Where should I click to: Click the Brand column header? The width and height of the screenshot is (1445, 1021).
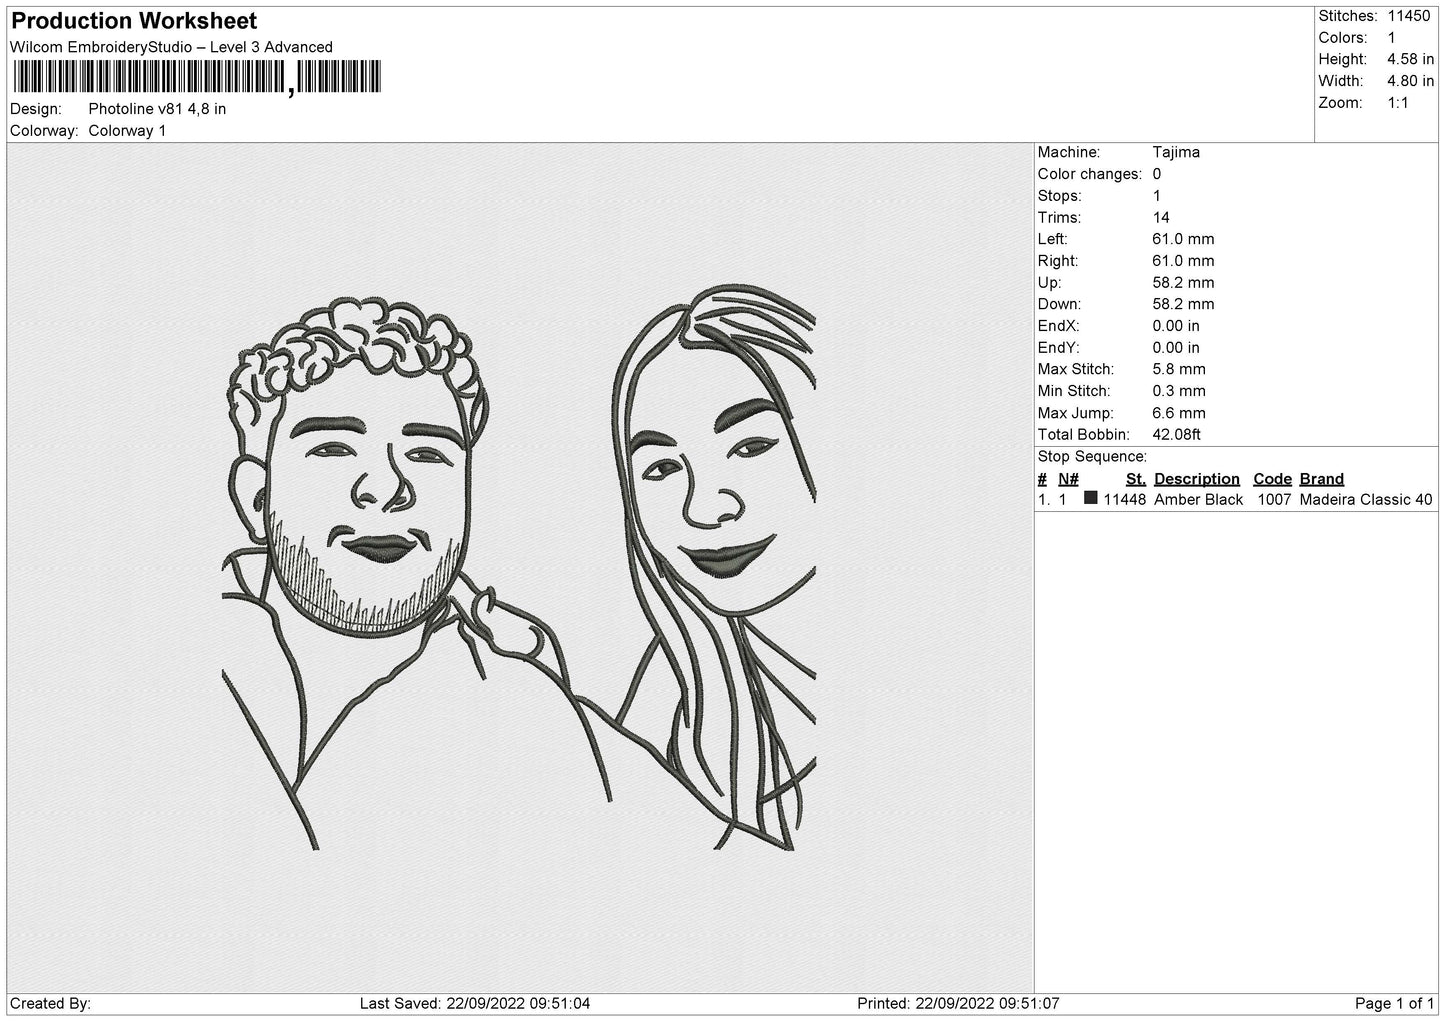[1322, 479]
